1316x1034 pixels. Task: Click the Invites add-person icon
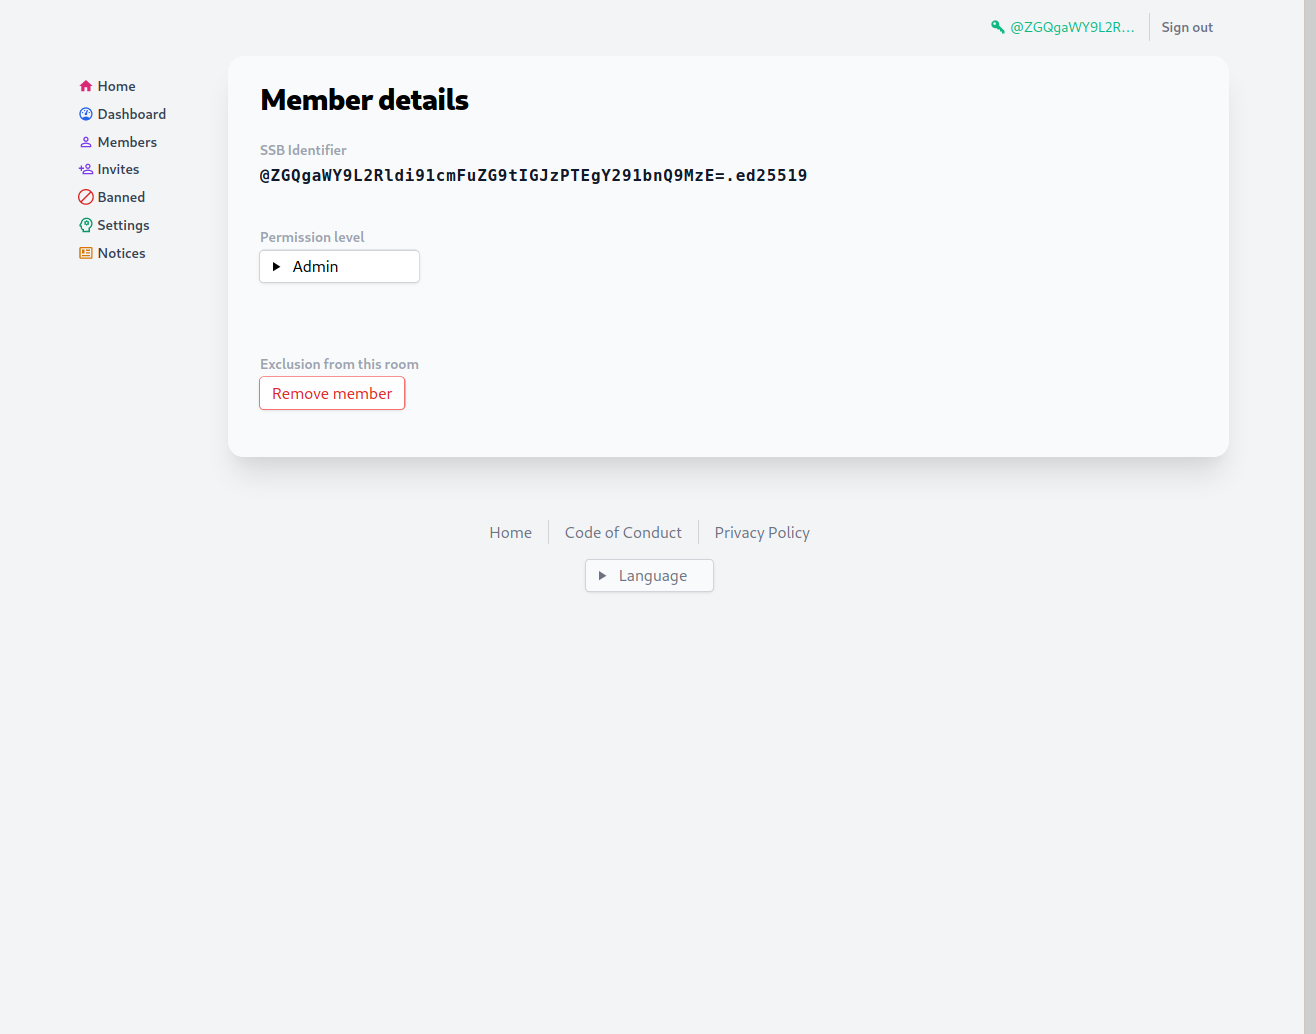[85, 169]
